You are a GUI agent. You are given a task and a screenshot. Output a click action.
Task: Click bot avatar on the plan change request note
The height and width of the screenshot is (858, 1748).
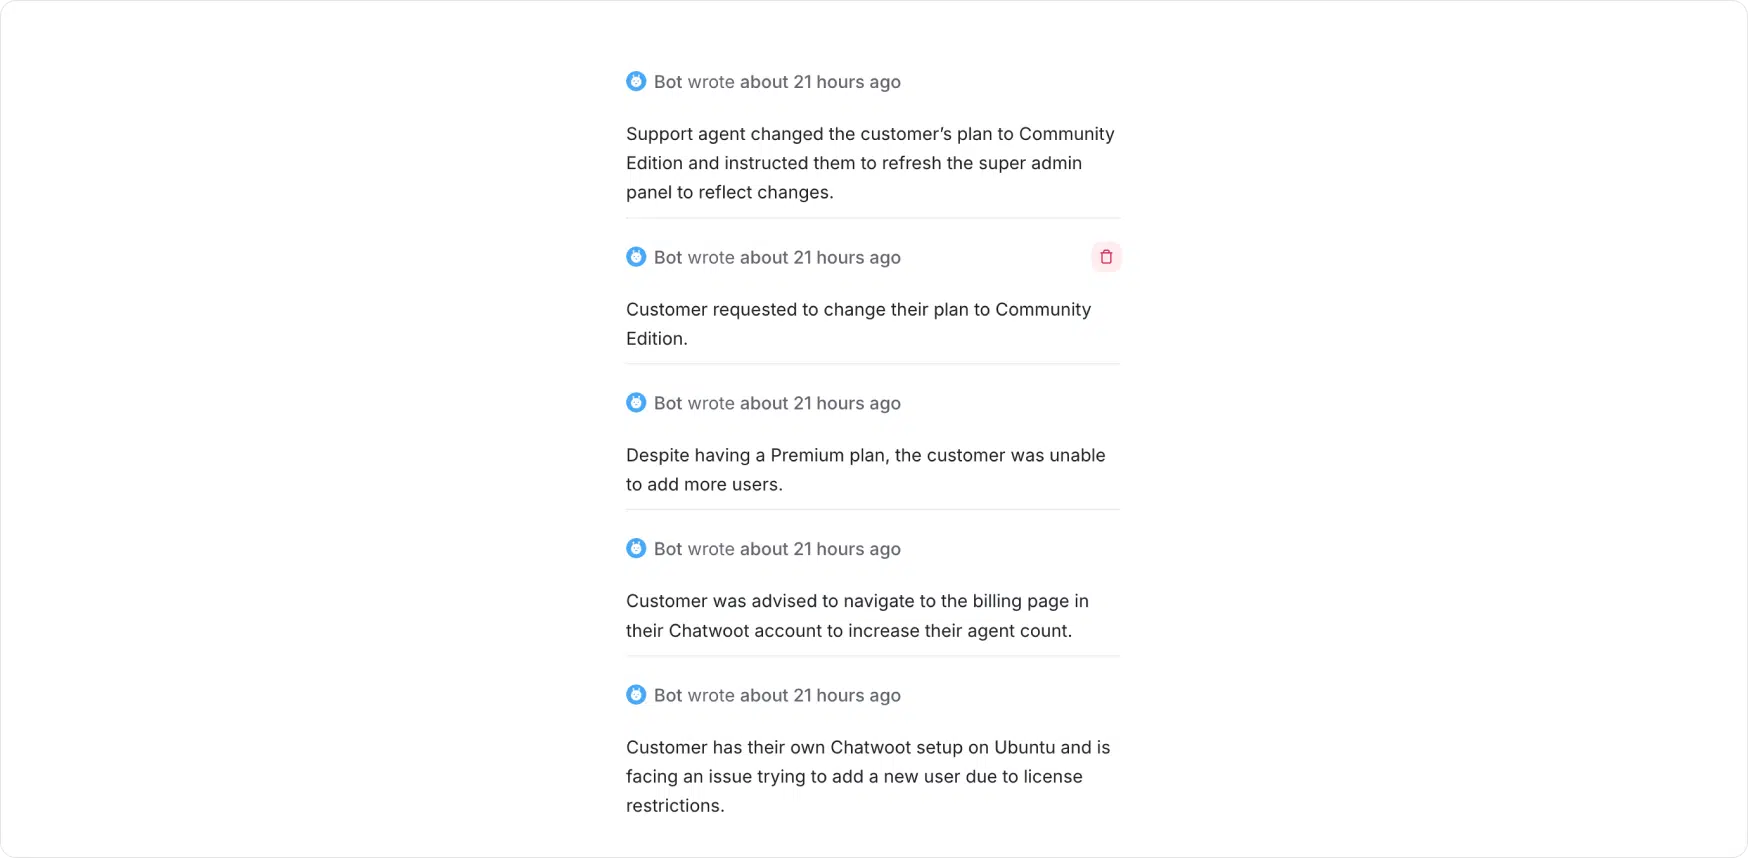coord(636,257)
